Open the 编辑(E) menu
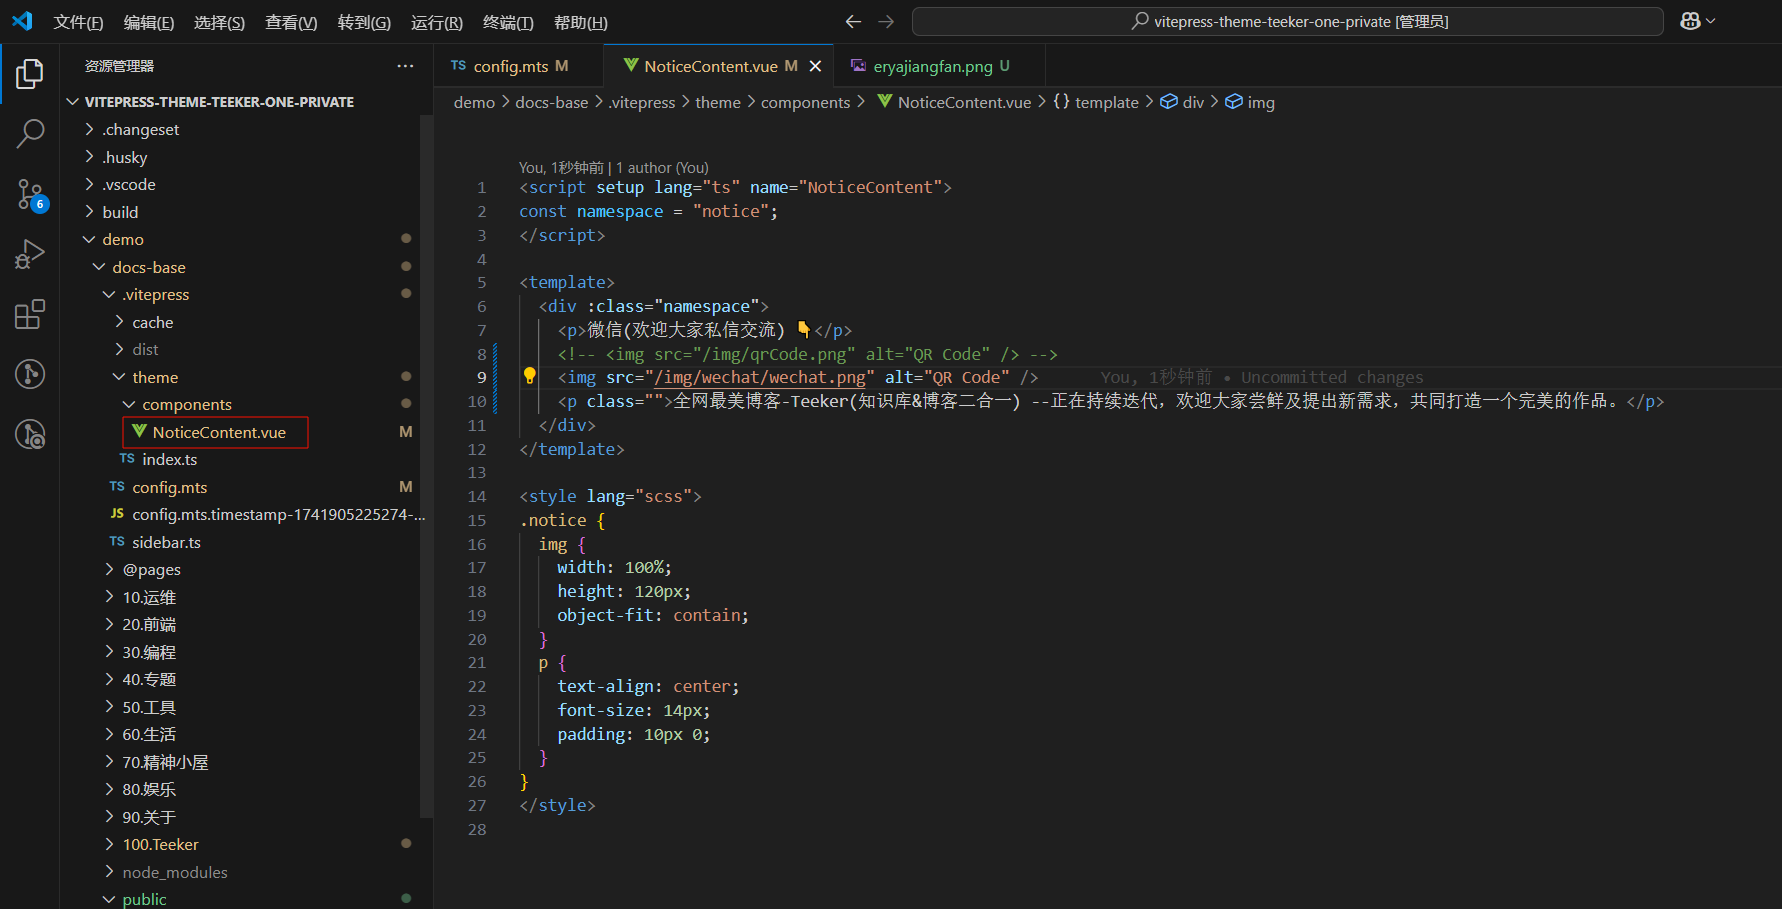Screen dimensions: 1782x909 [149, 22]
